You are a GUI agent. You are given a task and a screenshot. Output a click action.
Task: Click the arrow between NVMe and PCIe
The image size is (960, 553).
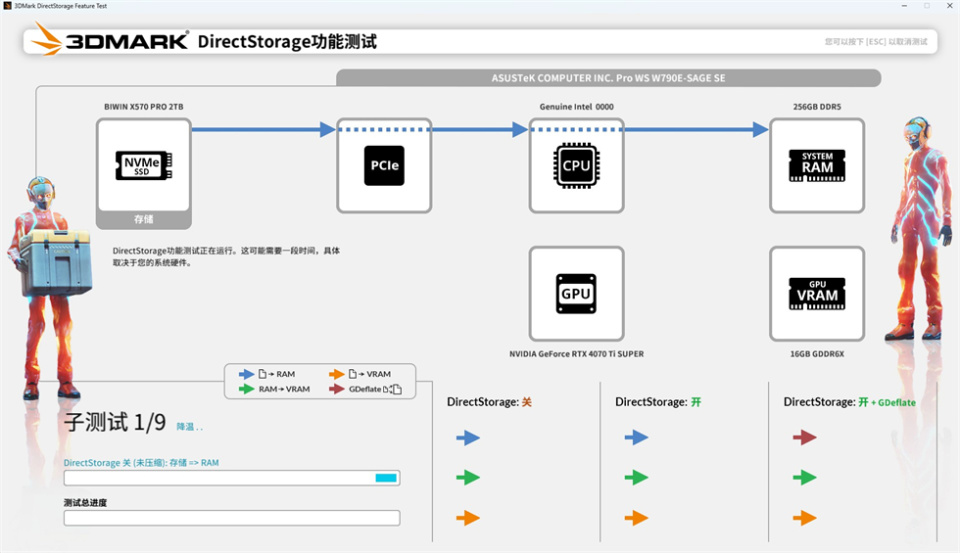pos(264,129)
